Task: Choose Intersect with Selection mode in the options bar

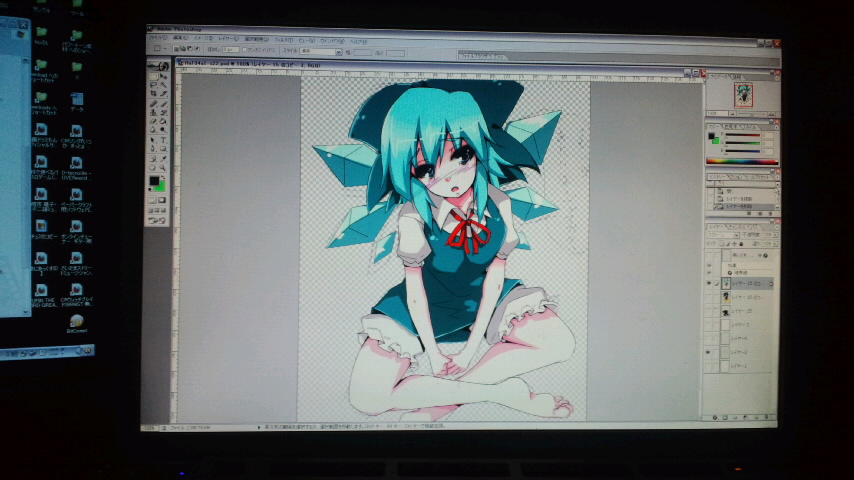Action: [x=197, y=48]
